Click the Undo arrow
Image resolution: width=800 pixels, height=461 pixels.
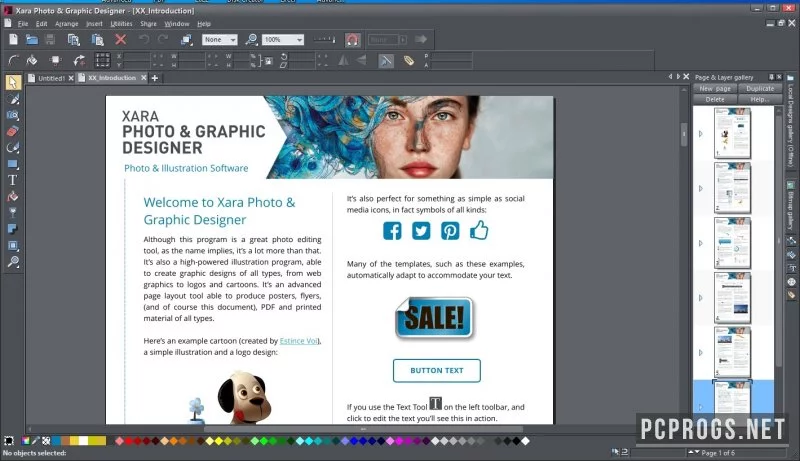[144, 39]
